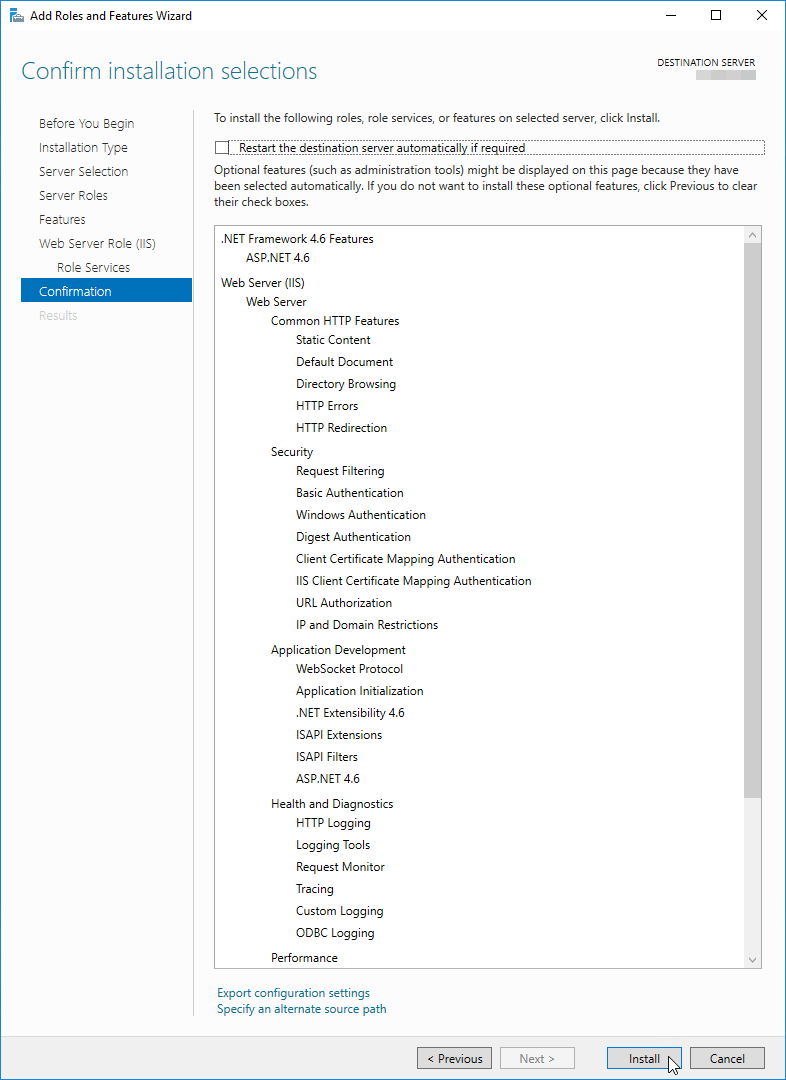Select .NET Extensibility 4.6 entry
The height and width of the screenshot is (1080, 786).
(351, 713)
